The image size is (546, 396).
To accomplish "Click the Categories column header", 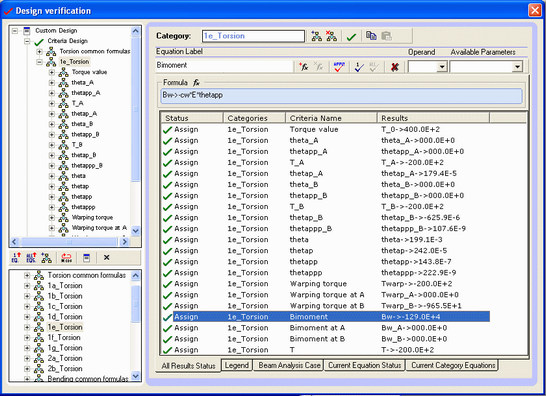I will coord(254,118).
